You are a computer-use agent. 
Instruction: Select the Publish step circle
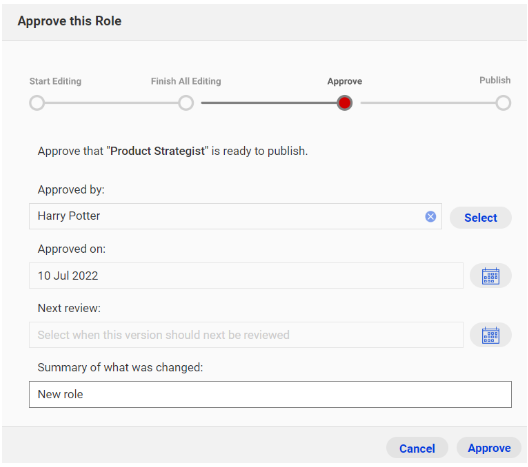pyautogui.click(x=503, y=103)
